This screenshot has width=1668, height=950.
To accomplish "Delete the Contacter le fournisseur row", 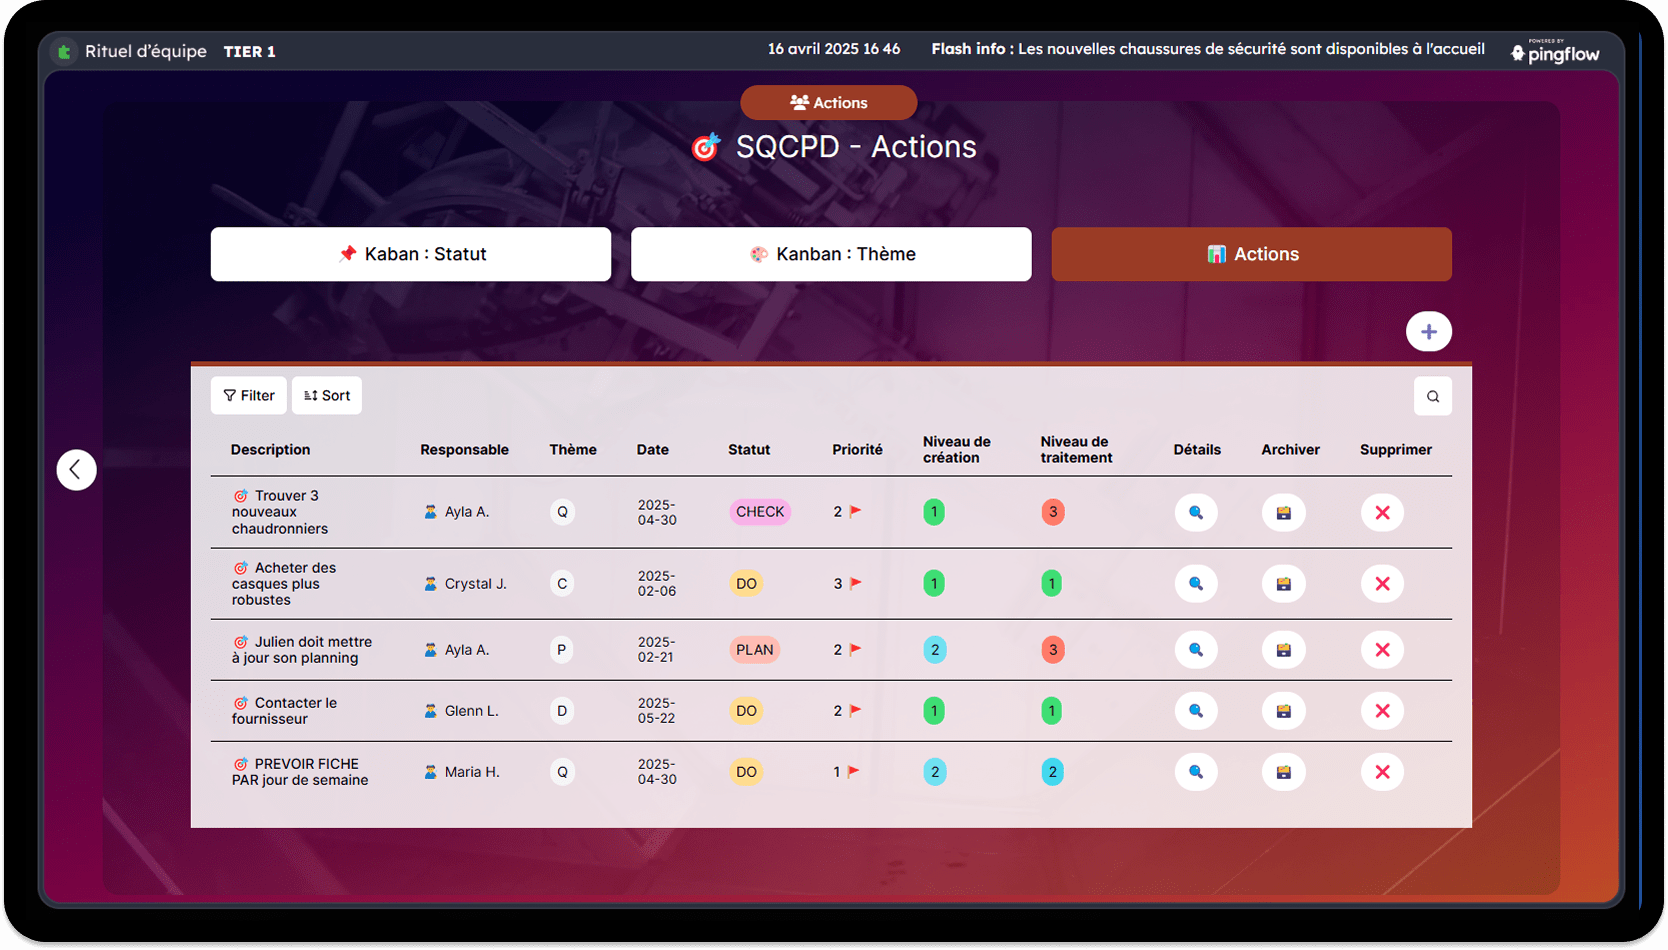I will click(x=1382, y=711).
